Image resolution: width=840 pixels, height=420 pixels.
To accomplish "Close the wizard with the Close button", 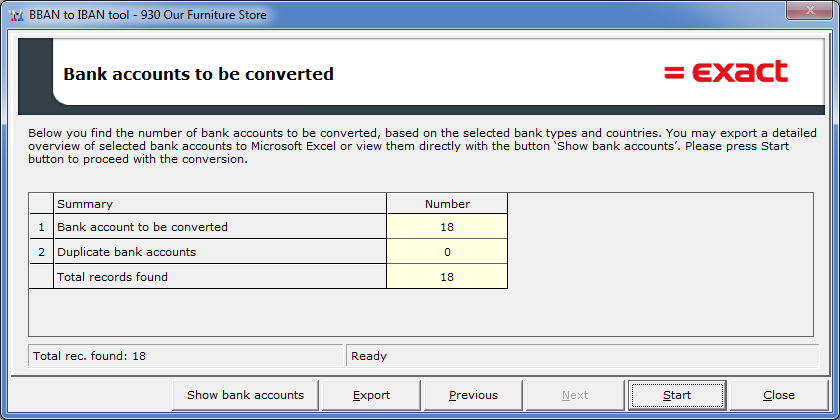I will [778, 395].
